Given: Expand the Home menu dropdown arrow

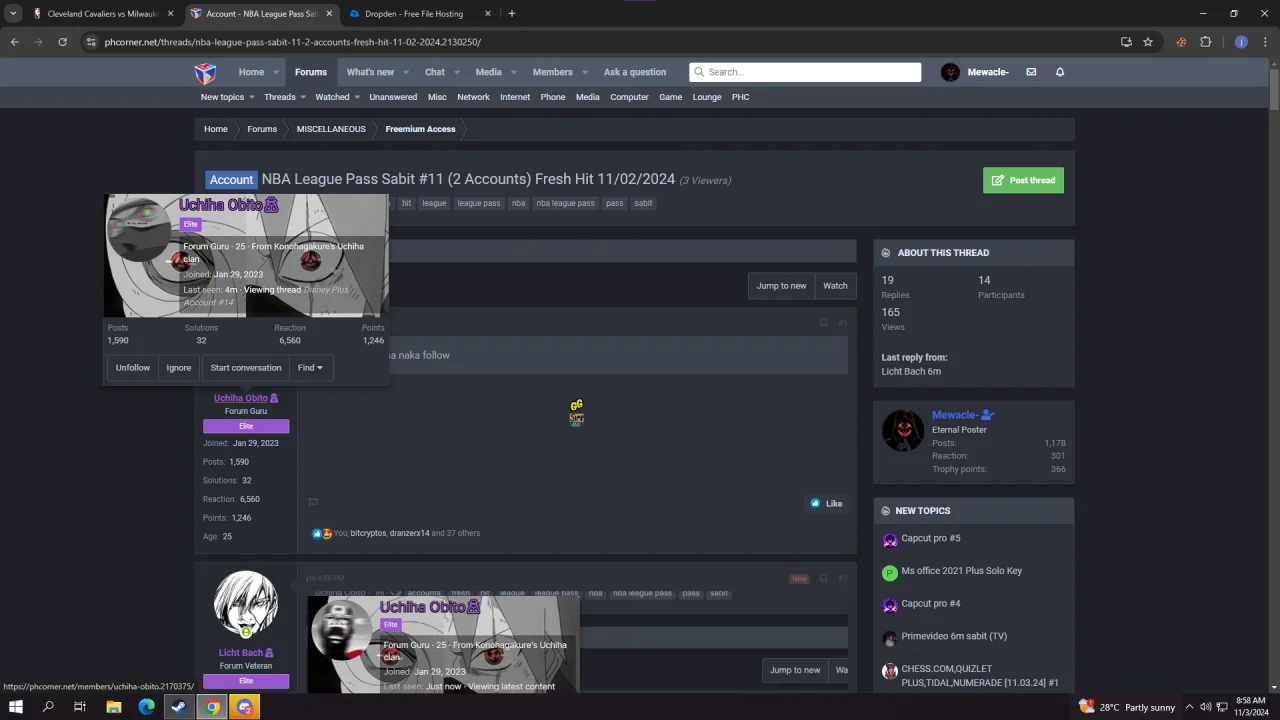Looking at the screenshot, I should pyautogui.click(x=278, y=72).
